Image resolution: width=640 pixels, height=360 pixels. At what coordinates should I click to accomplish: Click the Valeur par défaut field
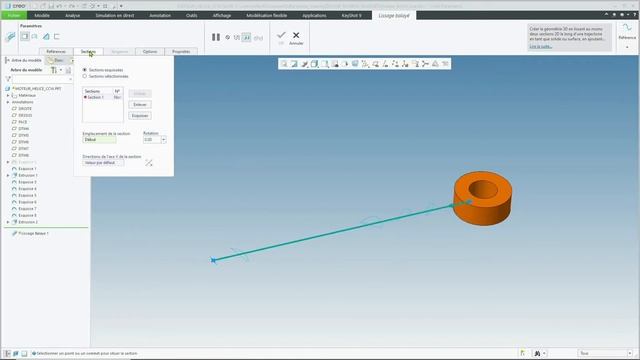click(103, 163)
